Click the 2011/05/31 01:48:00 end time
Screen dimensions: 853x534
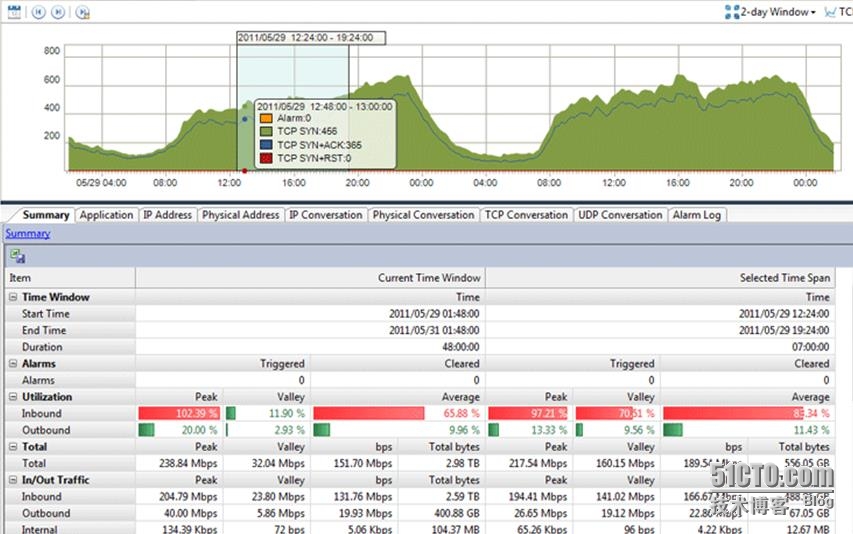[434, 331]
